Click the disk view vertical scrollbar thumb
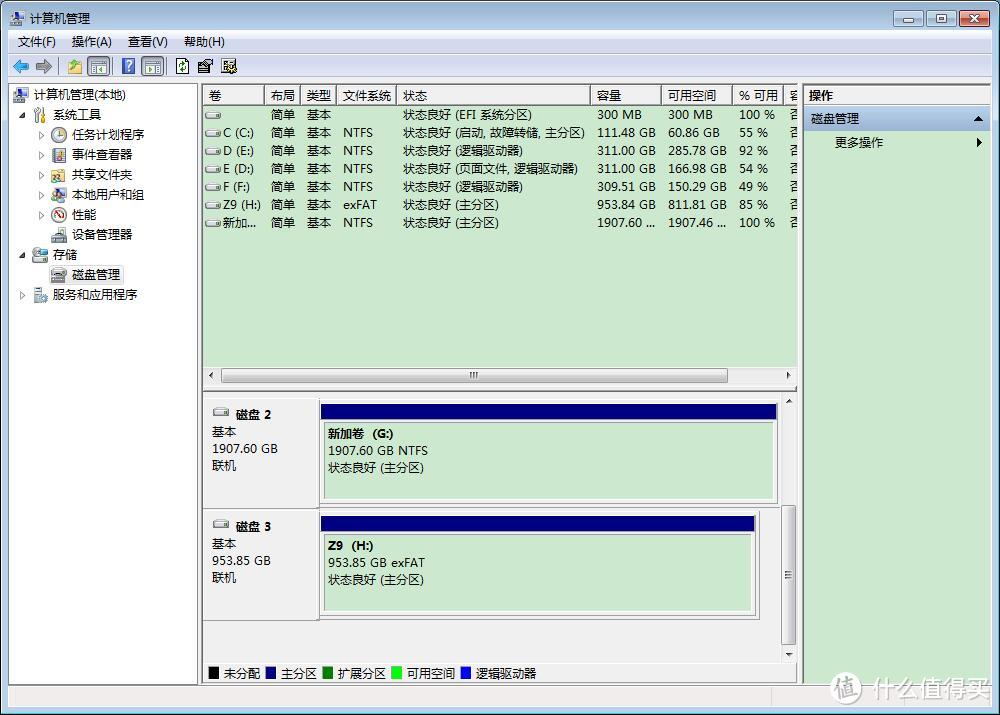This screenshot has width=1000, height=715. (789, 575)
